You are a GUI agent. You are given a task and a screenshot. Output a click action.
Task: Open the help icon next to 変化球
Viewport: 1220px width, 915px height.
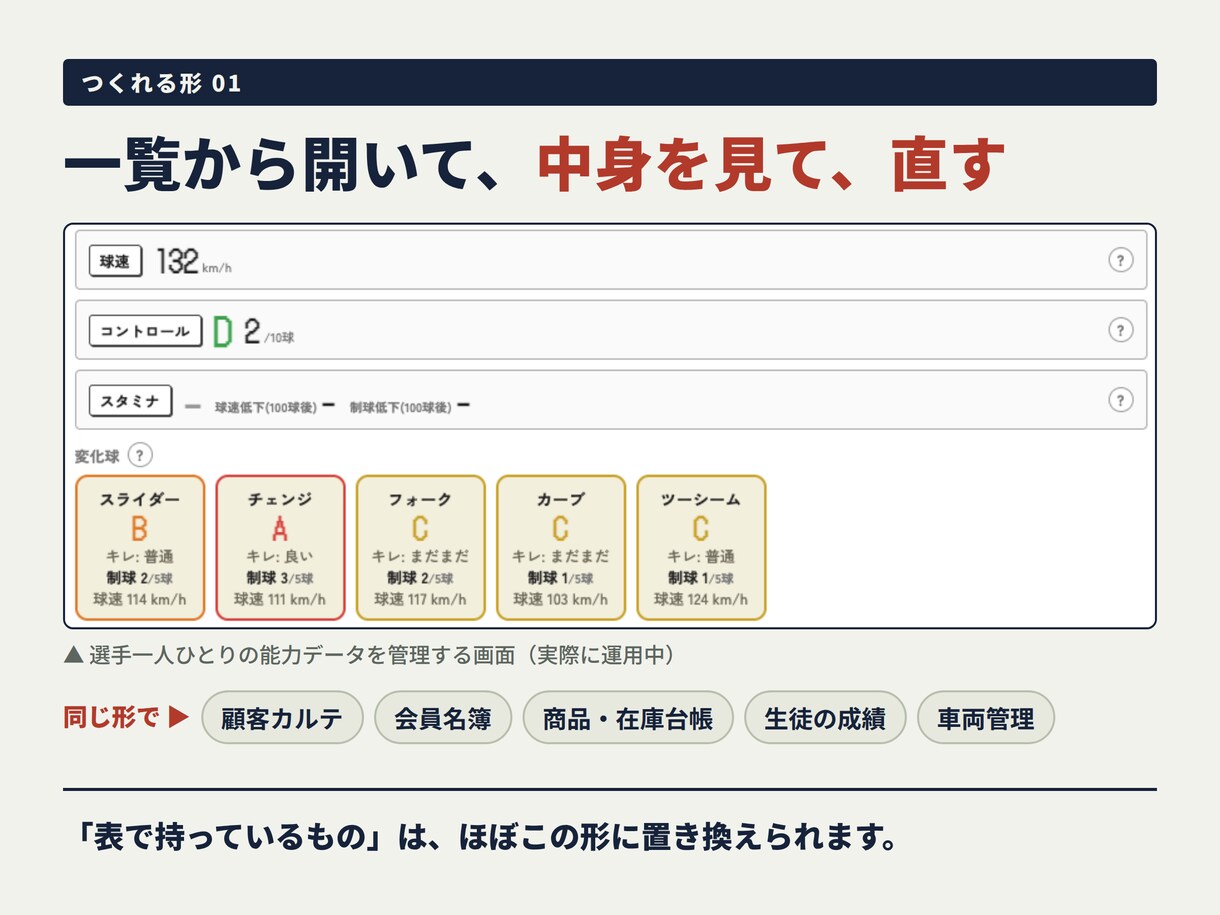click(x=140, y=456)
